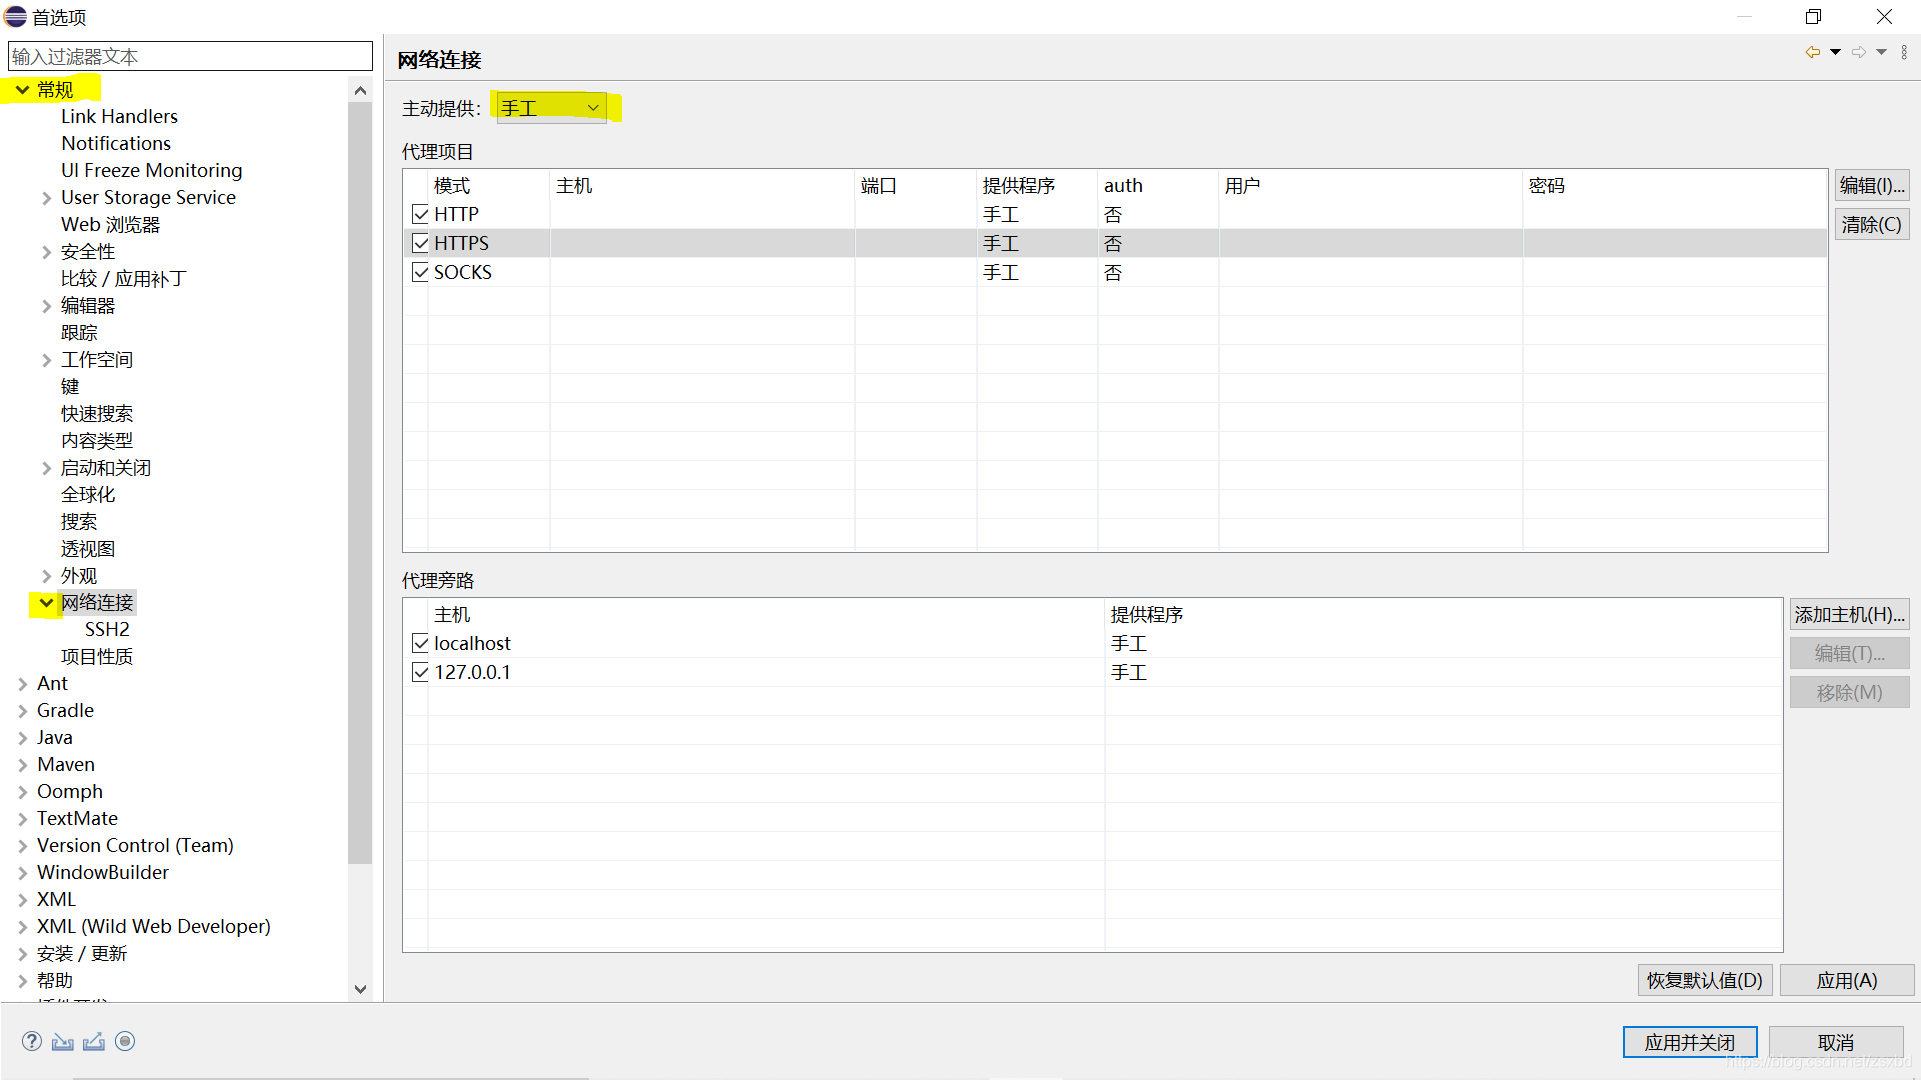The height and width of the screenshot is (1080, 1921).
Task: Click the yellow back navigation arrow
Action: pos(1812,52)
